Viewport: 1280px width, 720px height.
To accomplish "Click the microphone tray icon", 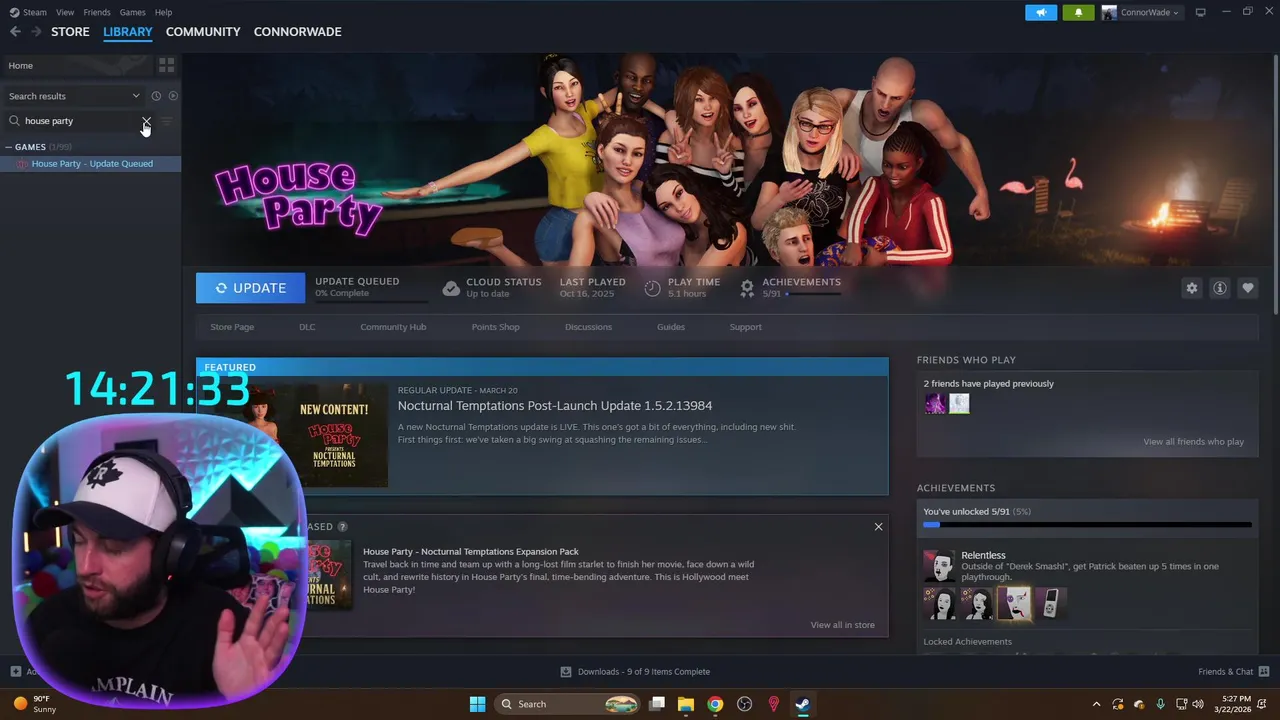I will click(1160, 704).
